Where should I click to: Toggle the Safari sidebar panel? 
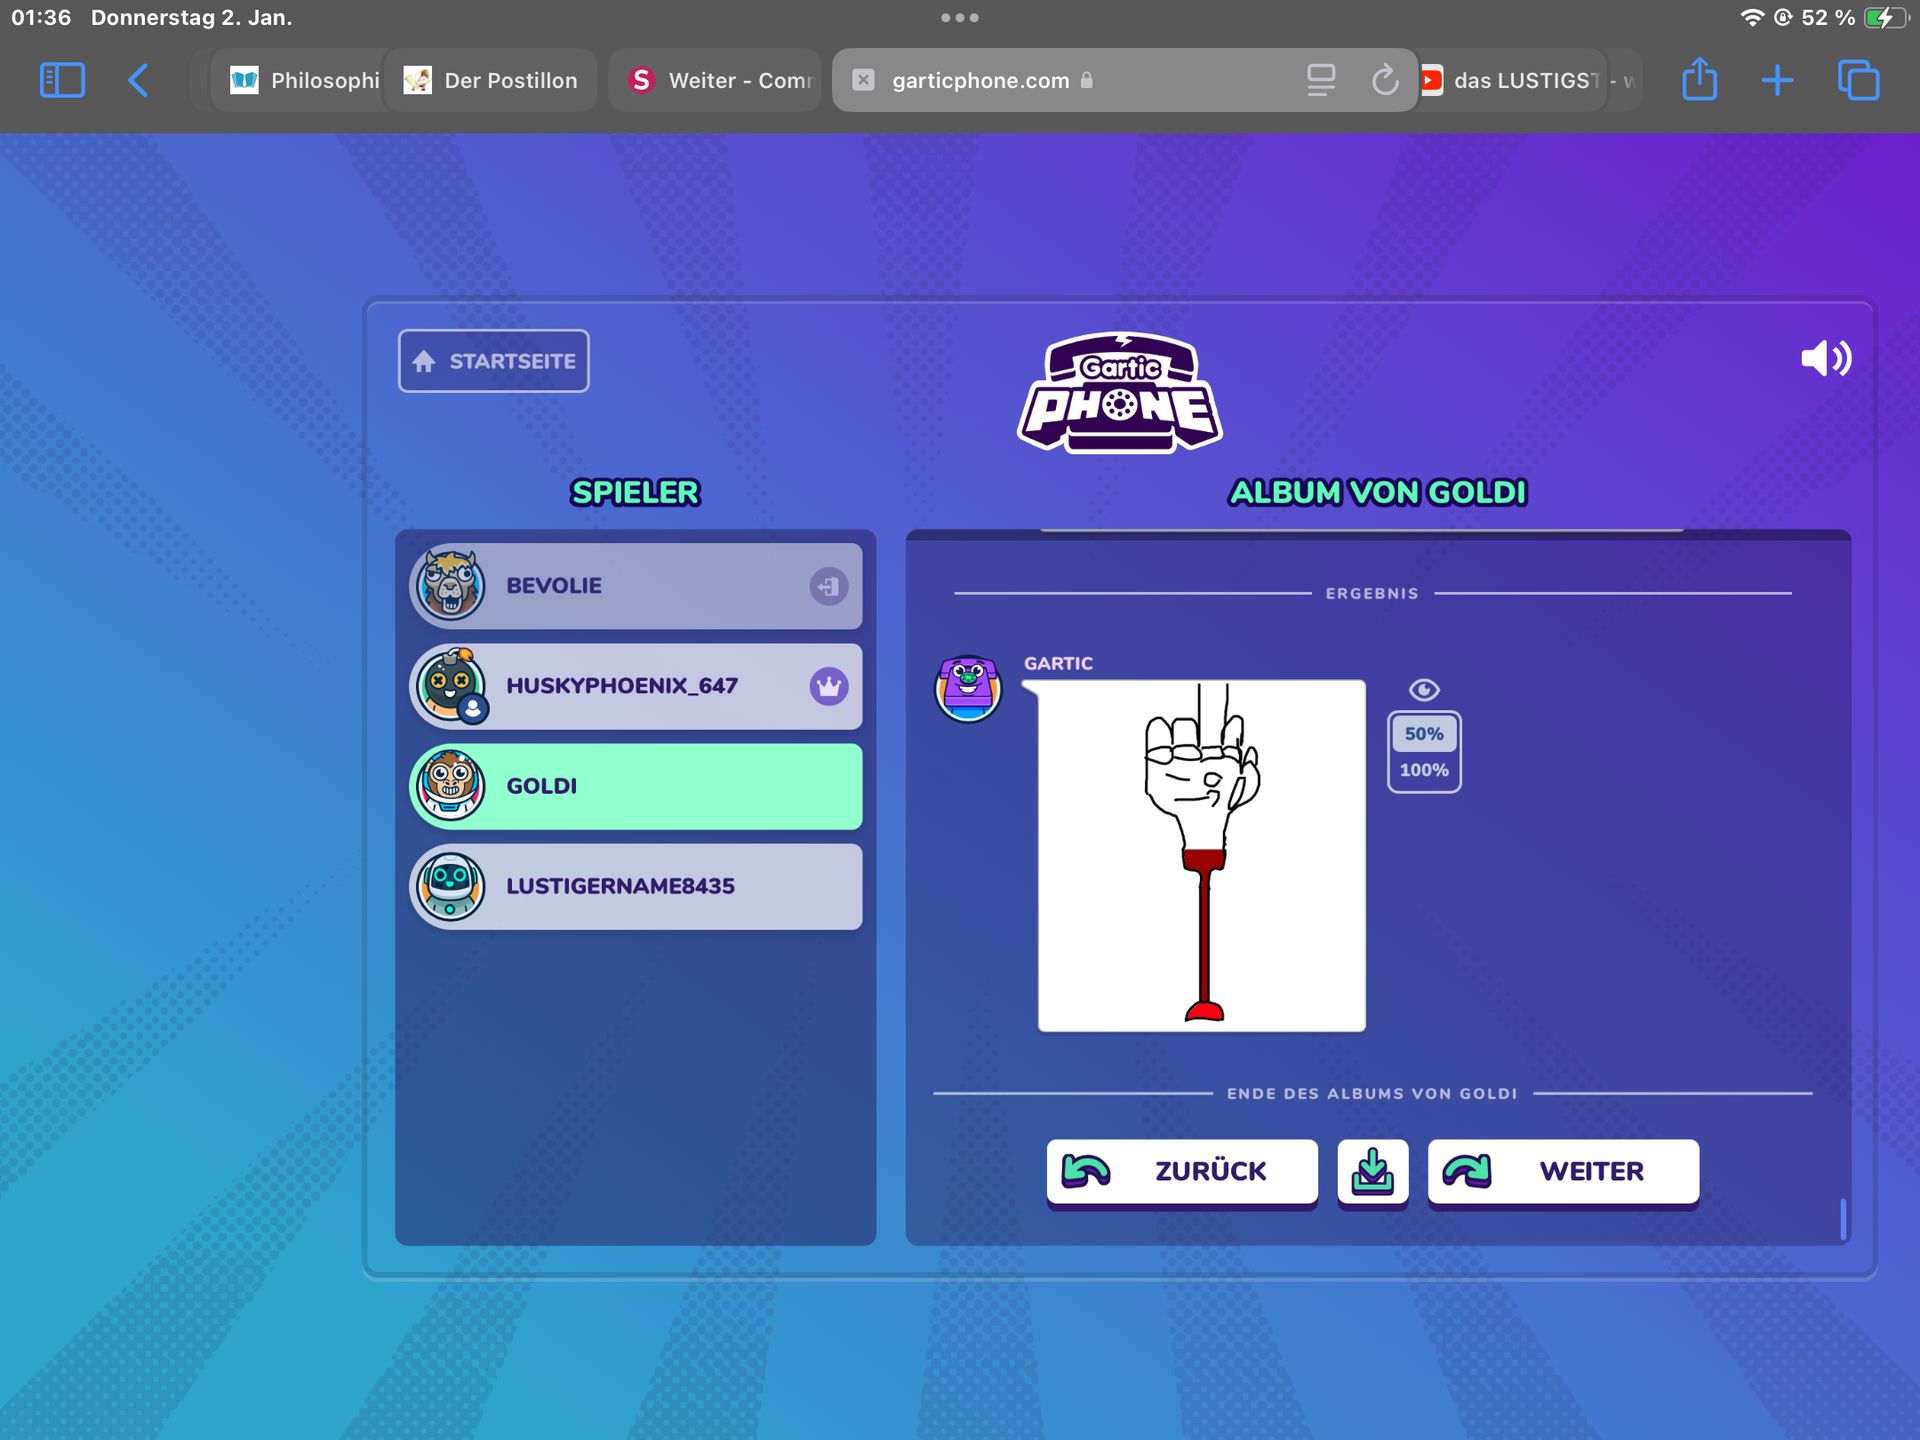coord(62,80)
